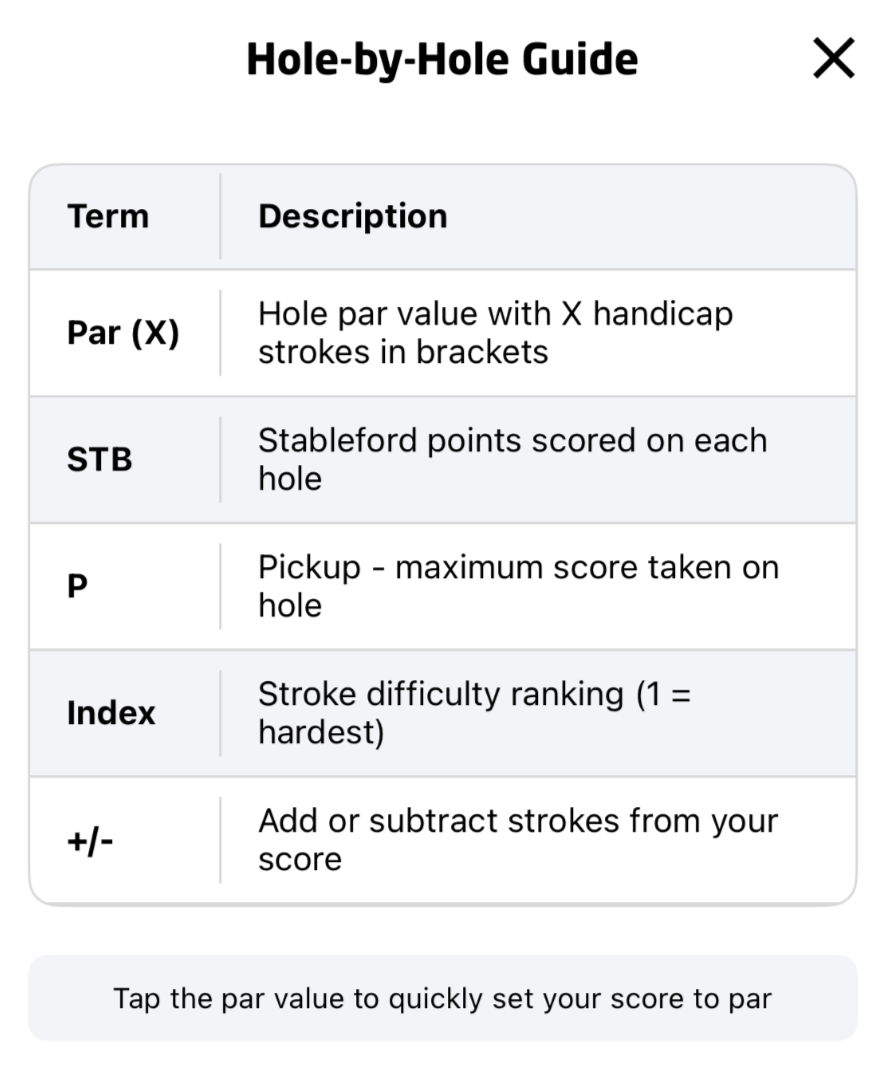Screen dimensions: 892x1072
Task: Click the word 'Stableford' in STB row
Action: click(x=338, y=440)
